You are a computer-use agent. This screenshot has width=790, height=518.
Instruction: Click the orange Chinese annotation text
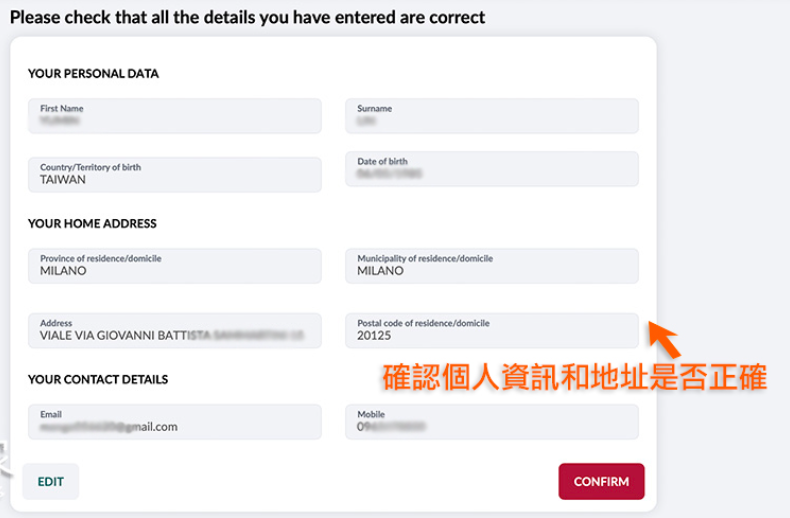[575, 377]
